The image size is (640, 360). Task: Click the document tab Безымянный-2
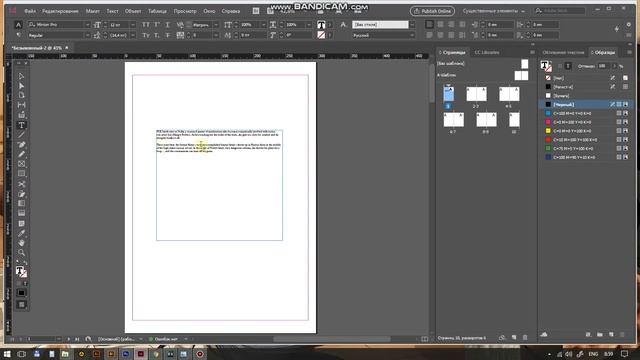(x=37, y=48)
